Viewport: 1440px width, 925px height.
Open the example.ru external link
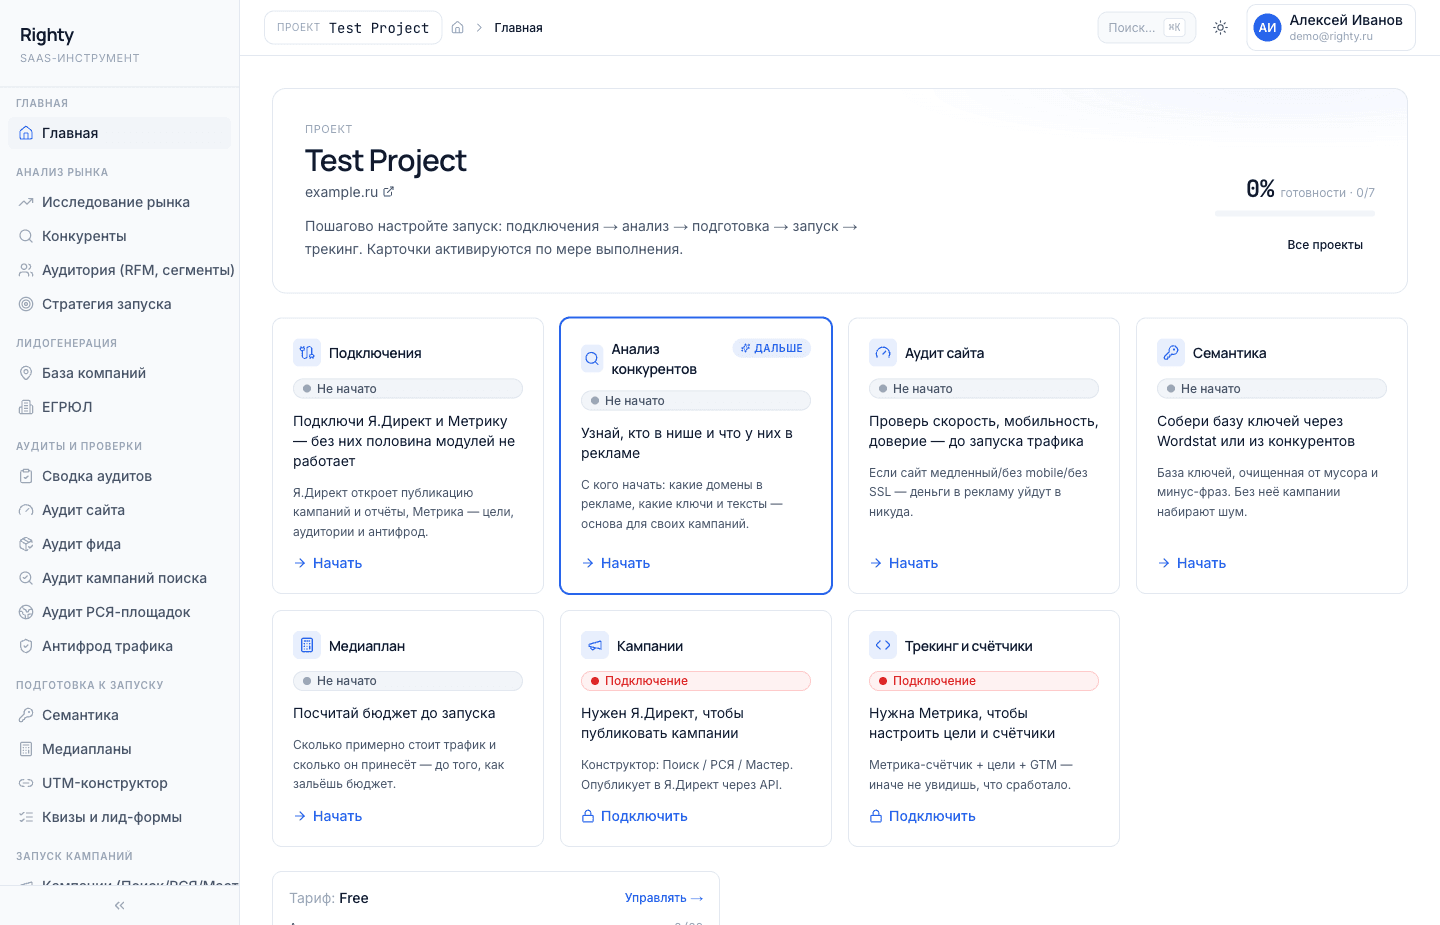(x=349, y=192)
